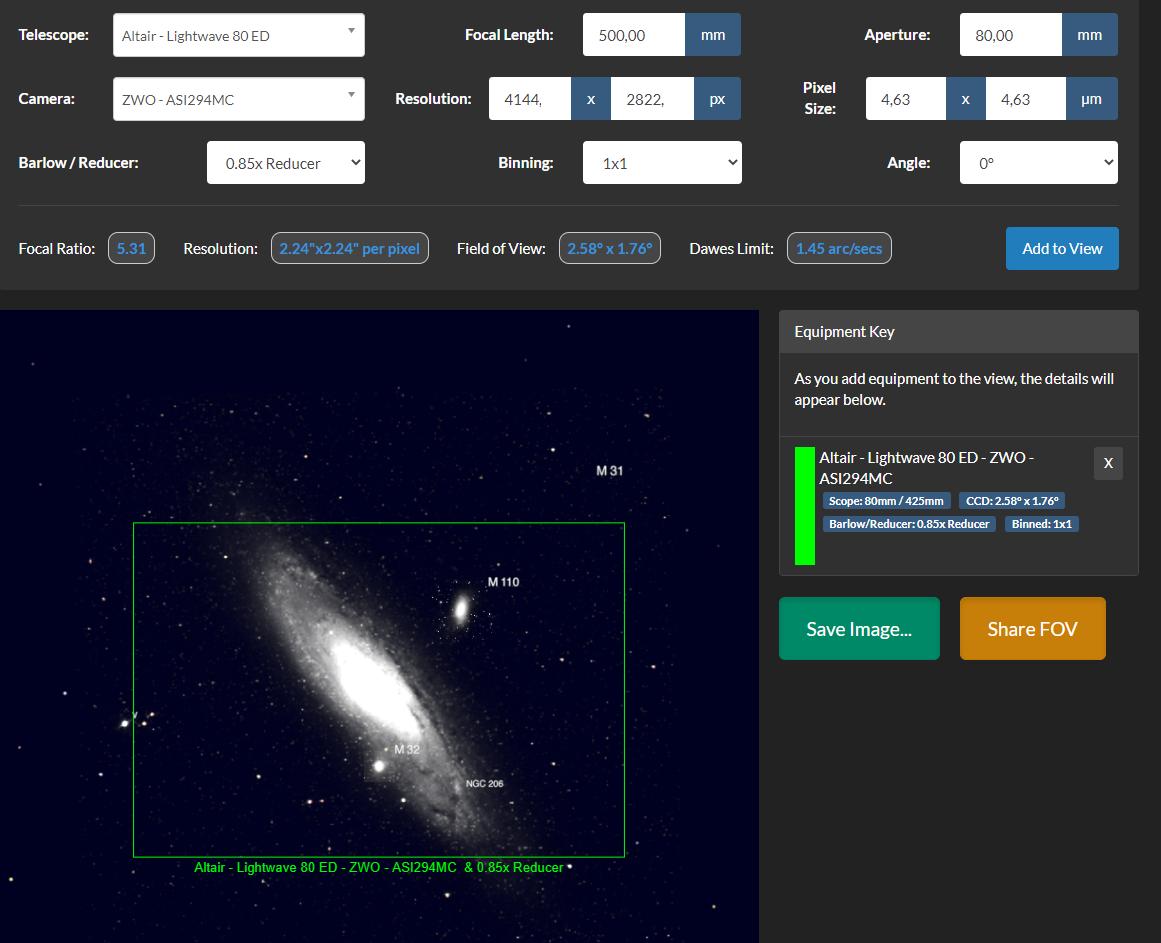Click the mm unit next to Aperture

pos(1090,35)
